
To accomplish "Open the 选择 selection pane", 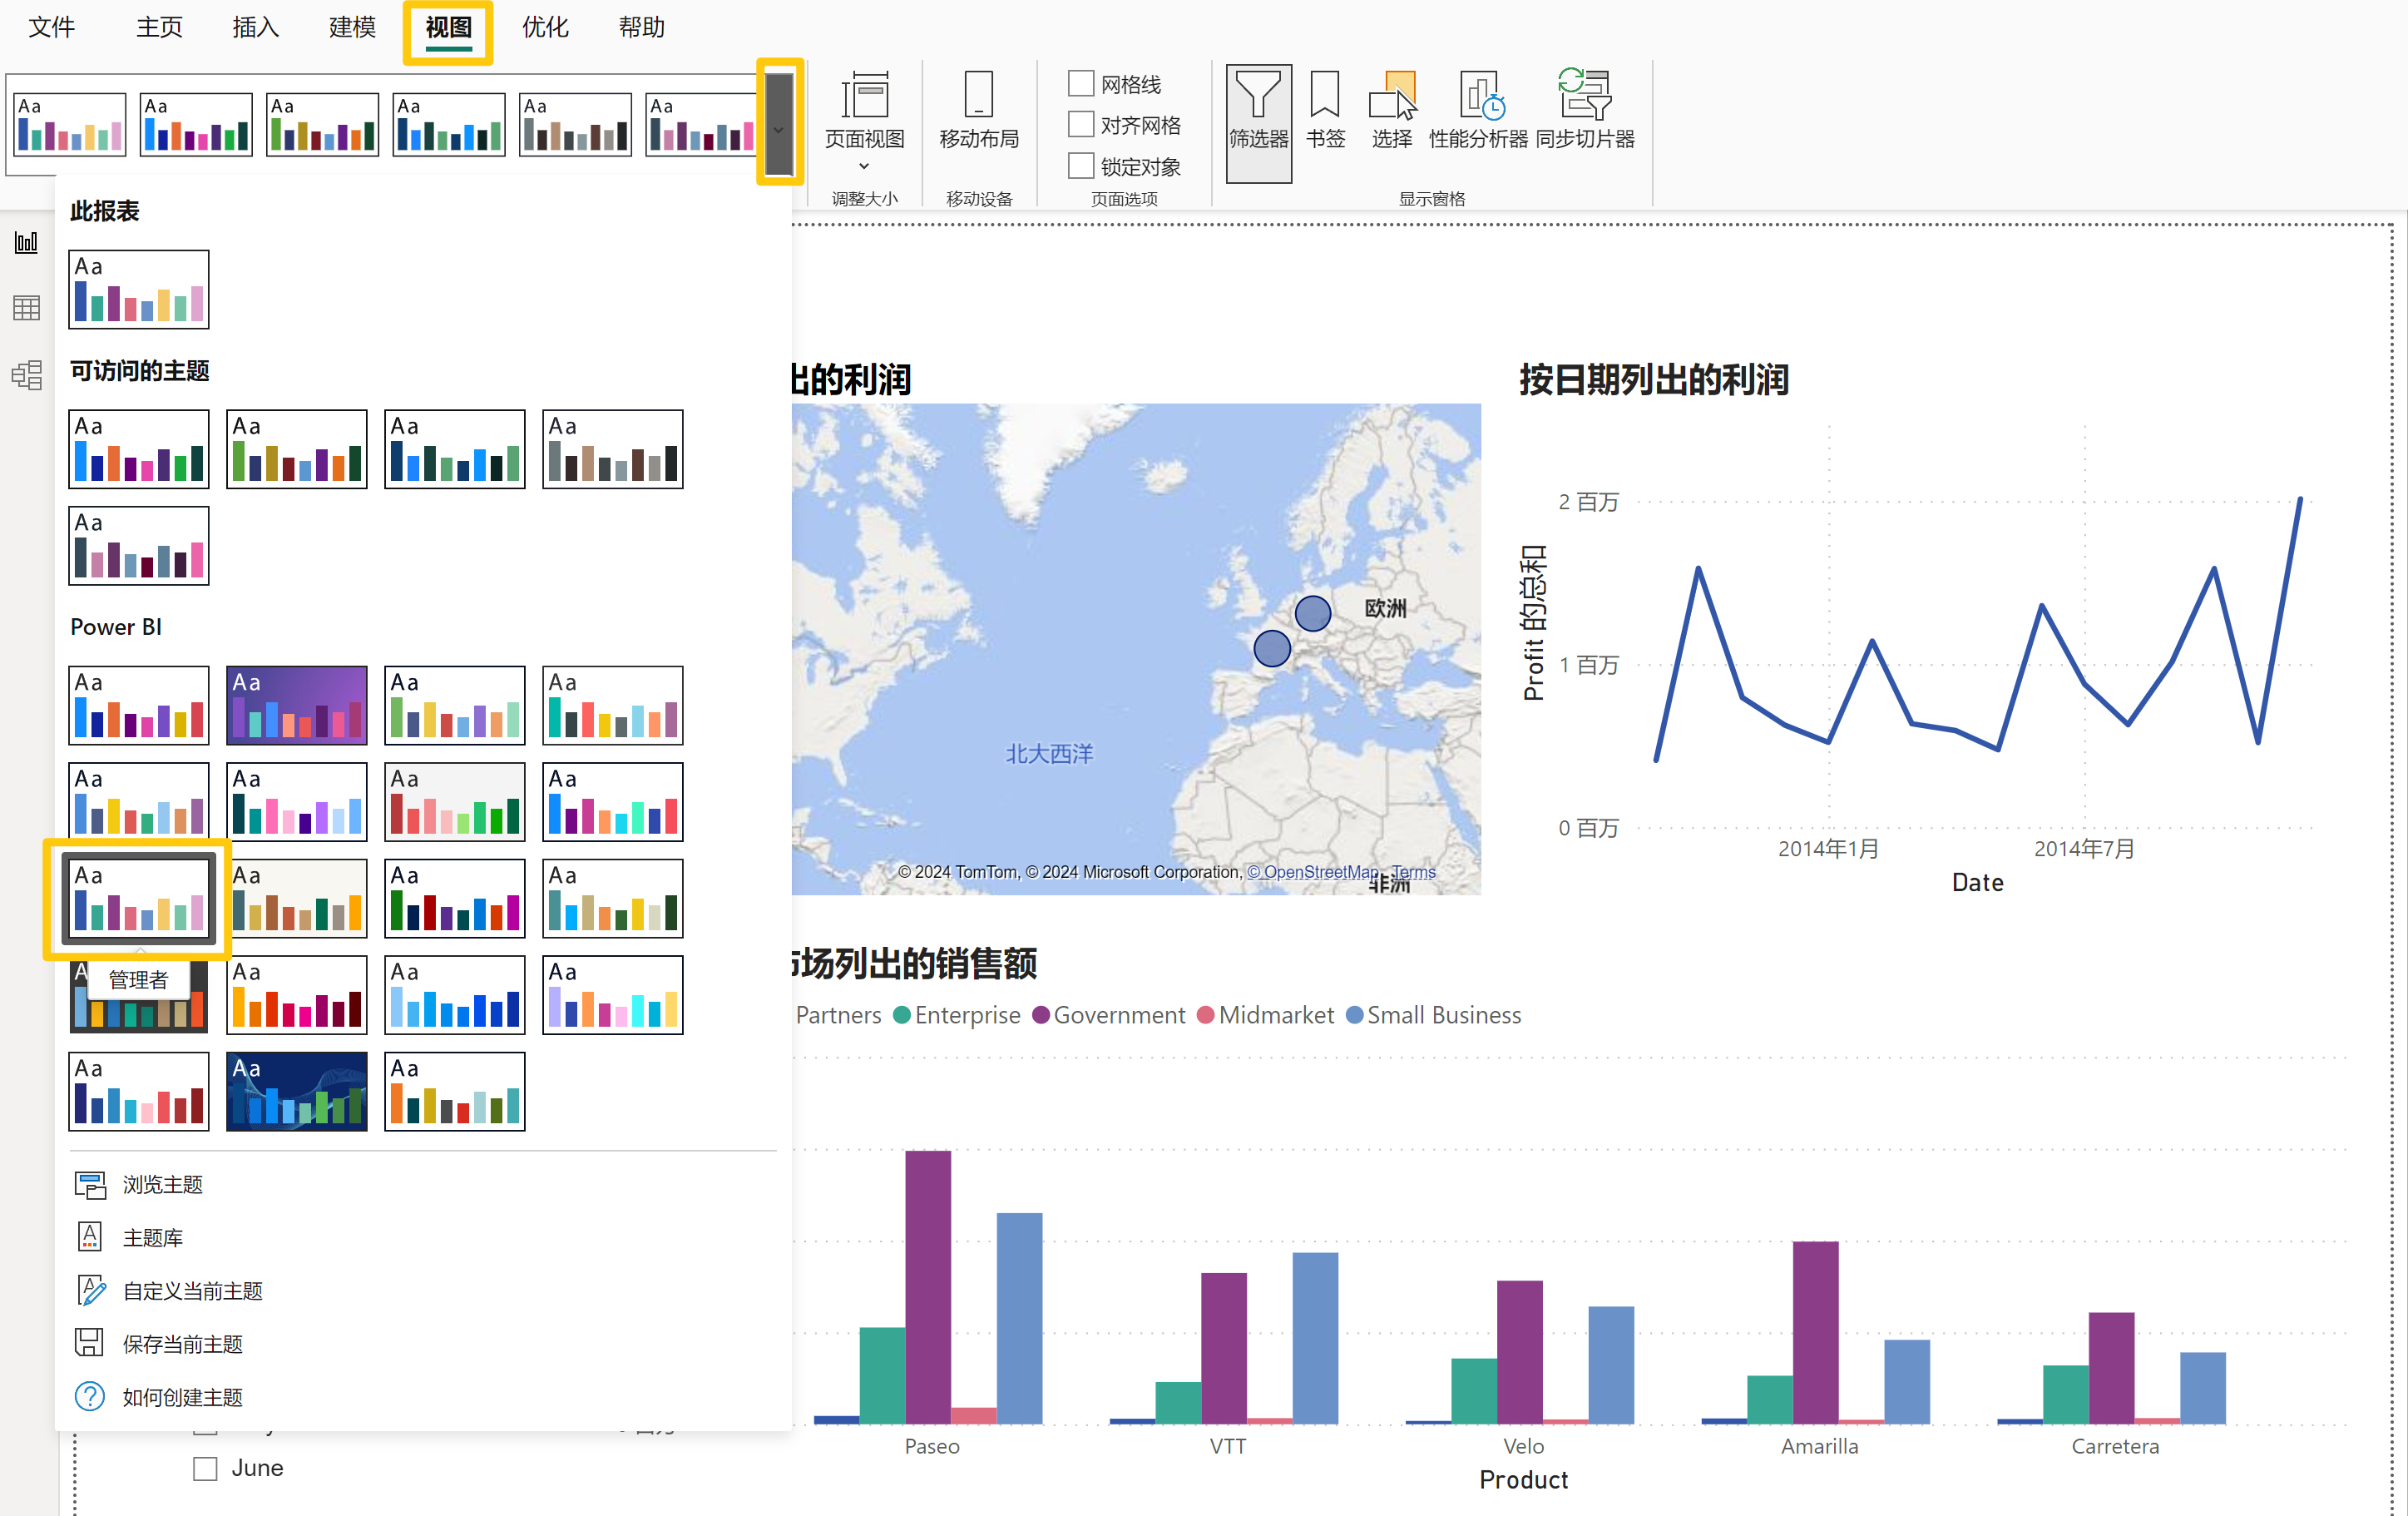I will 1392,110.
